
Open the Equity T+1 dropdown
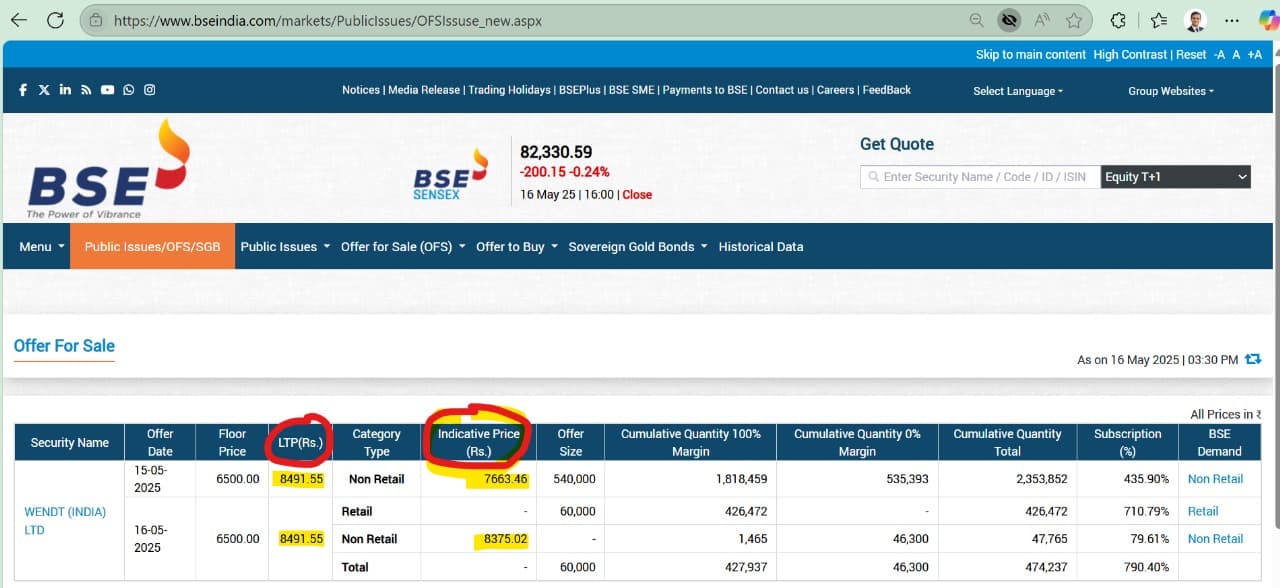(1176, 177)
